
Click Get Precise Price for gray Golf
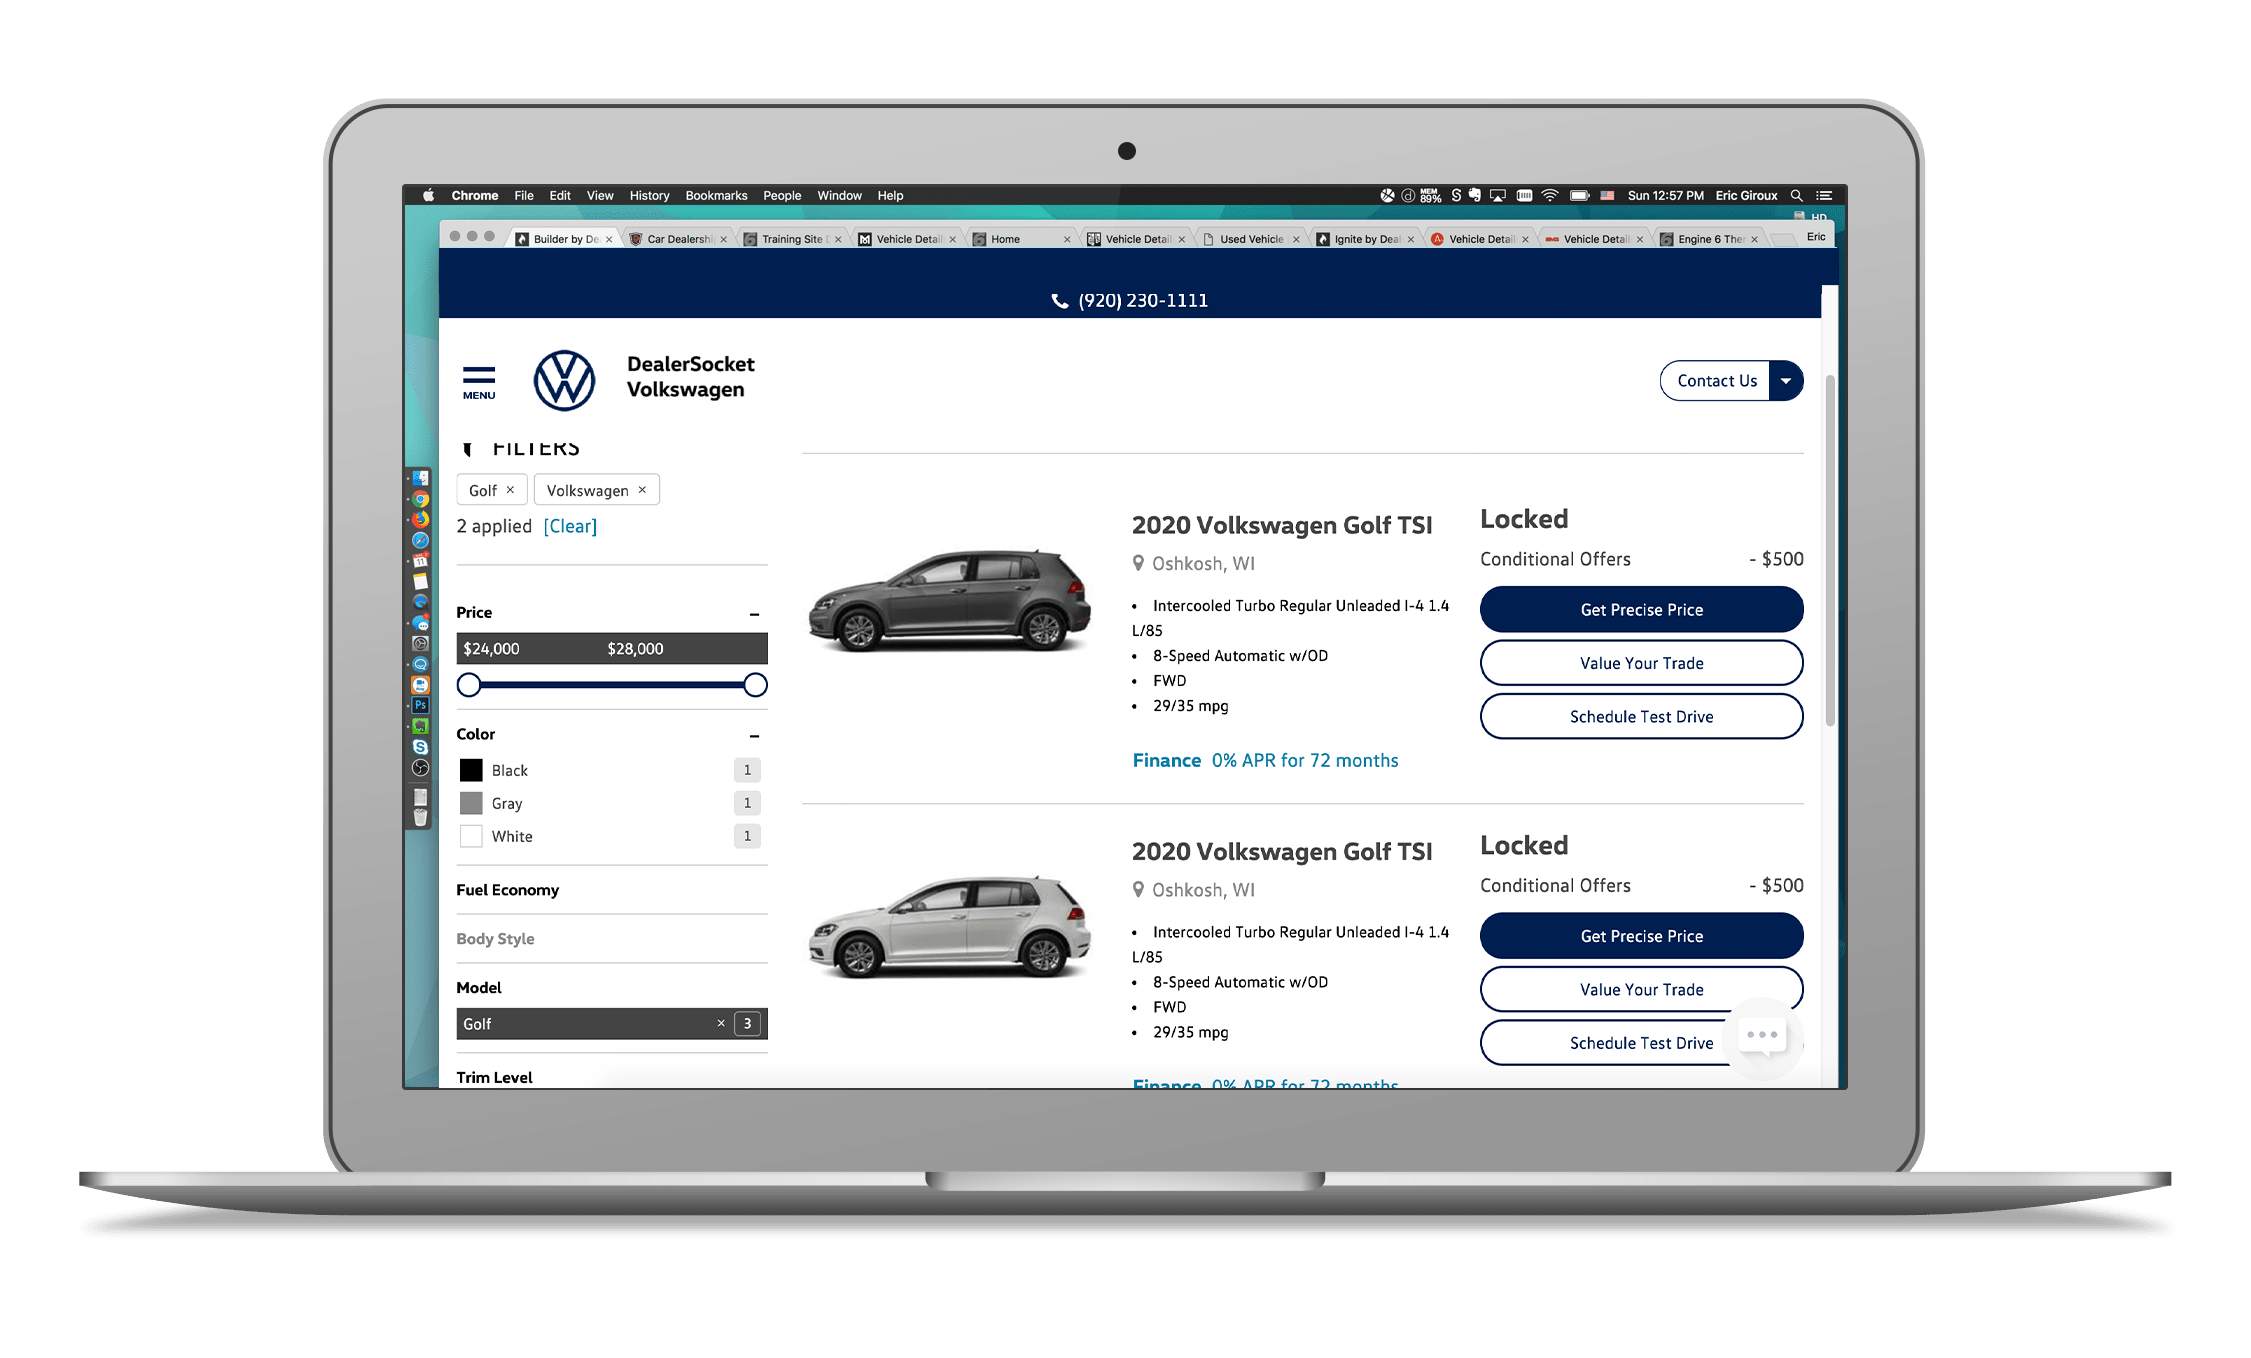[1641, 610]
